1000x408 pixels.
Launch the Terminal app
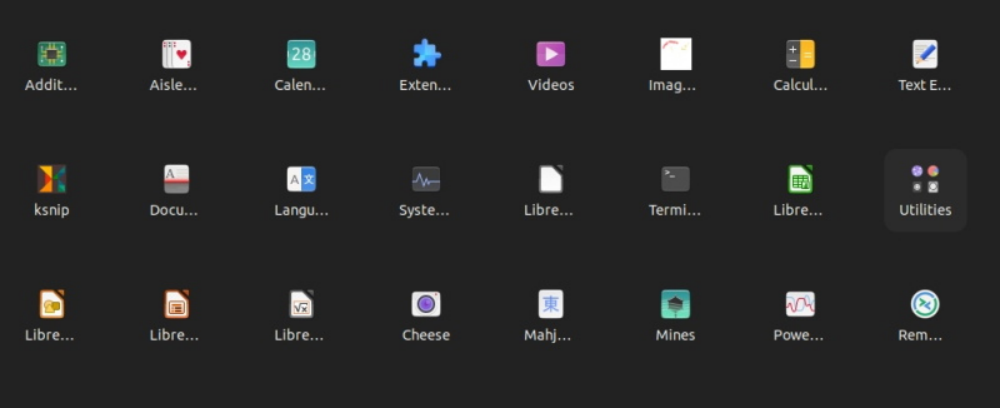(x=676, y=179)
